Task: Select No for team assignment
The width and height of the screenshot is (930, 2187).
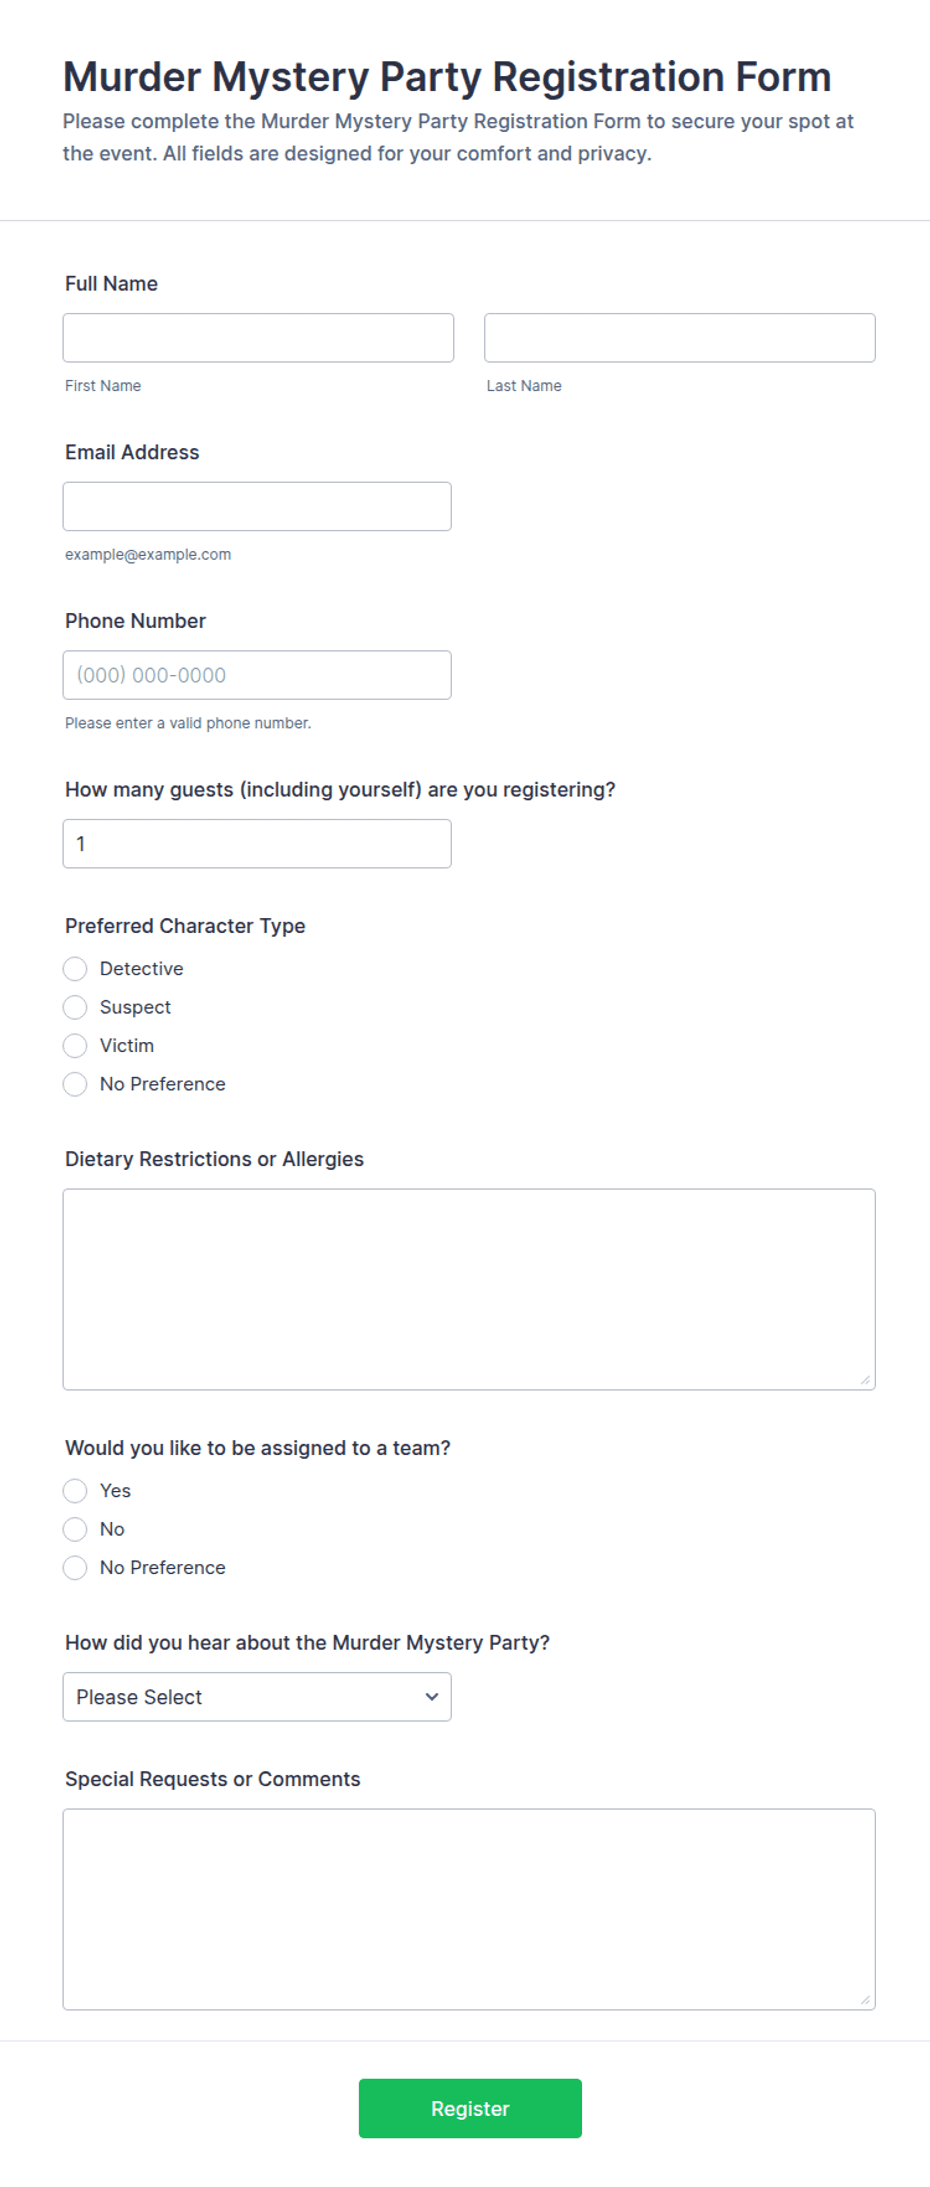Action: (x=75, y=1529)
